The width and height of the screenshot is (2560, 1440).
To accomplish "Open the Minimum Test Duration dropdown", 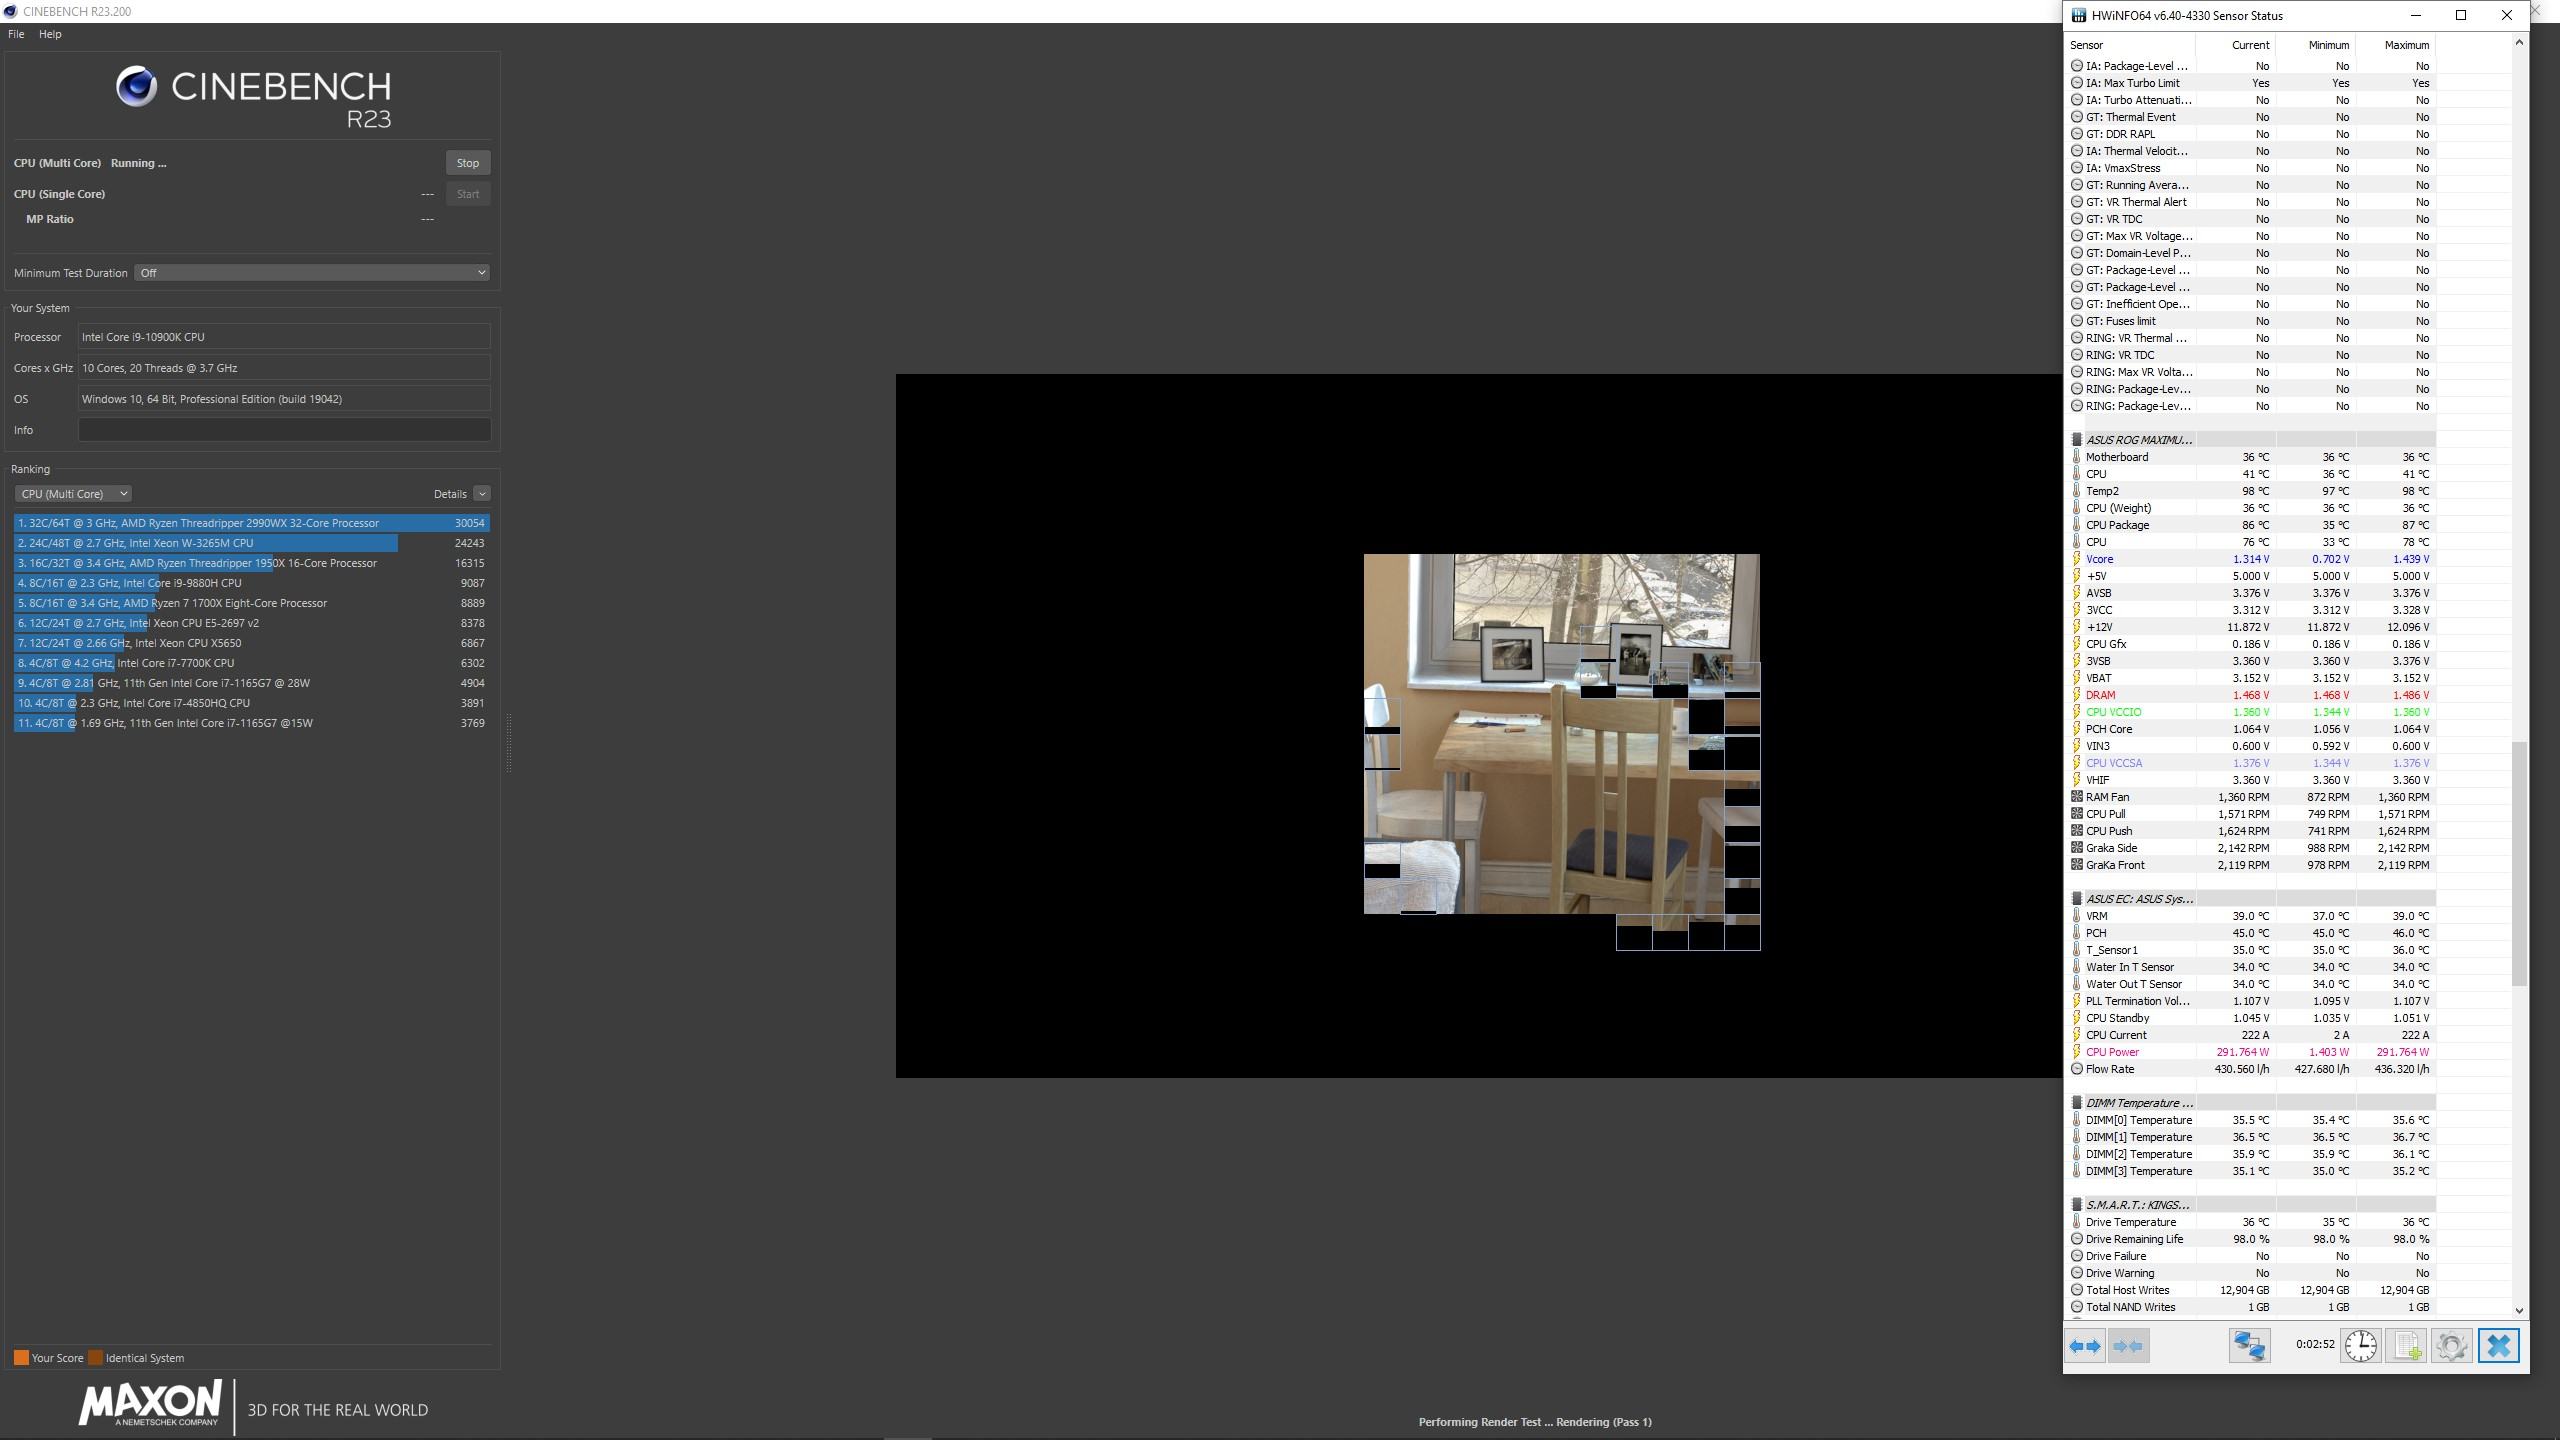I will pyautogui.click(x=312, y=273).
